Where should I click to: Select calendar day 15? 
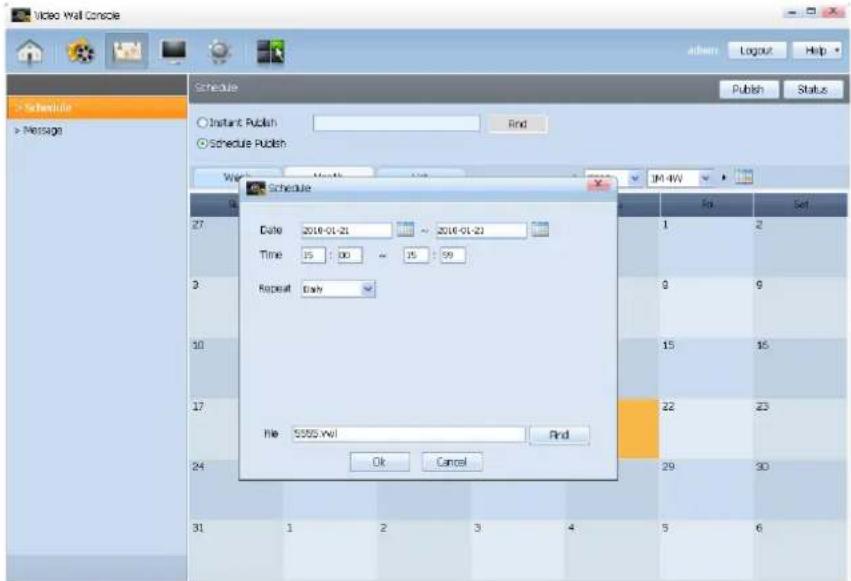click(706, 368)
